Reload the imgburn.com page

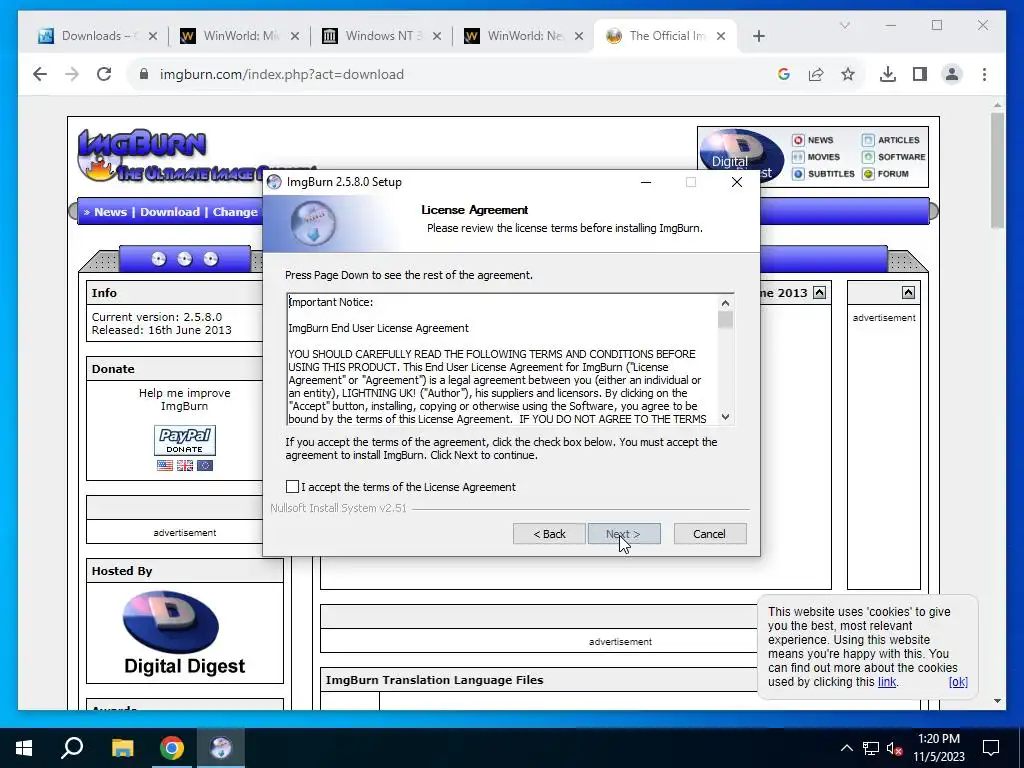coord(104,74)
